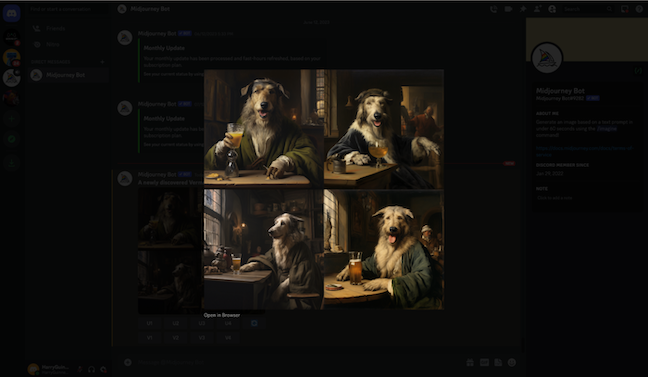Open the help question mark icon
The image size is (648, 377).
click(x=639, y=9)
